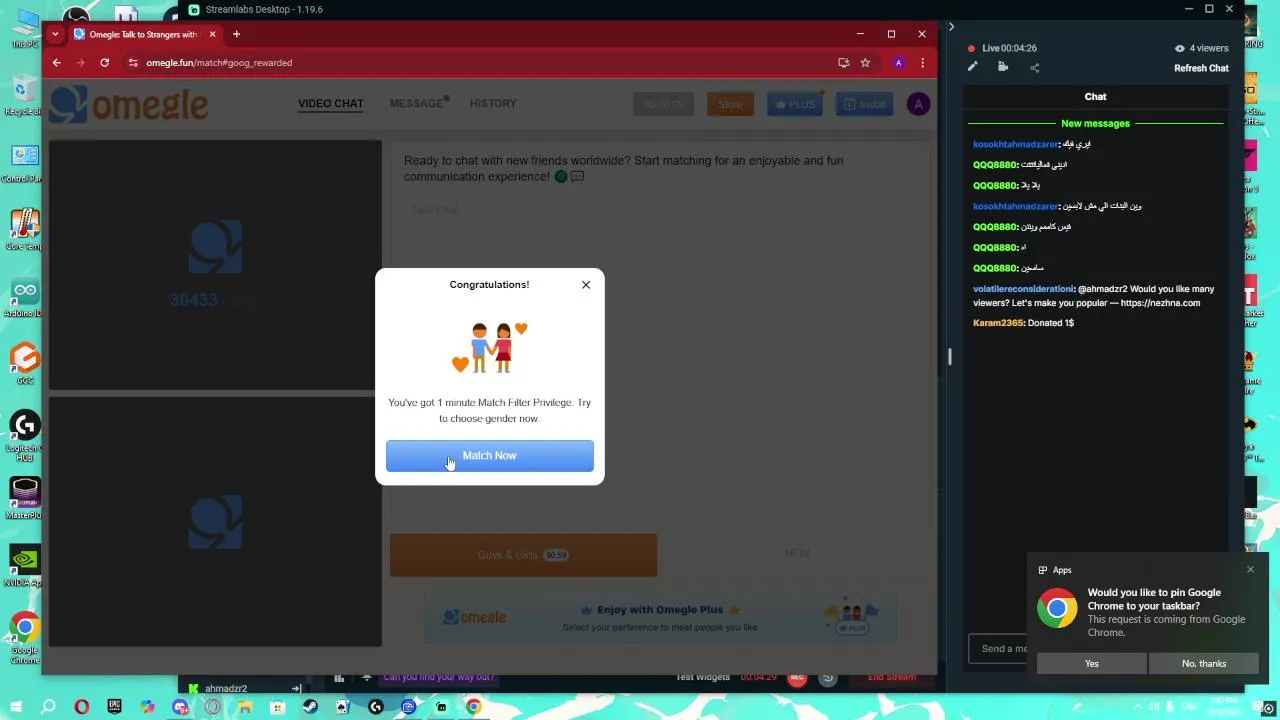This screenshot has height=720, width=1280.
Task: Open the Recycle Bin desktop icon
Action: [22, 97]
